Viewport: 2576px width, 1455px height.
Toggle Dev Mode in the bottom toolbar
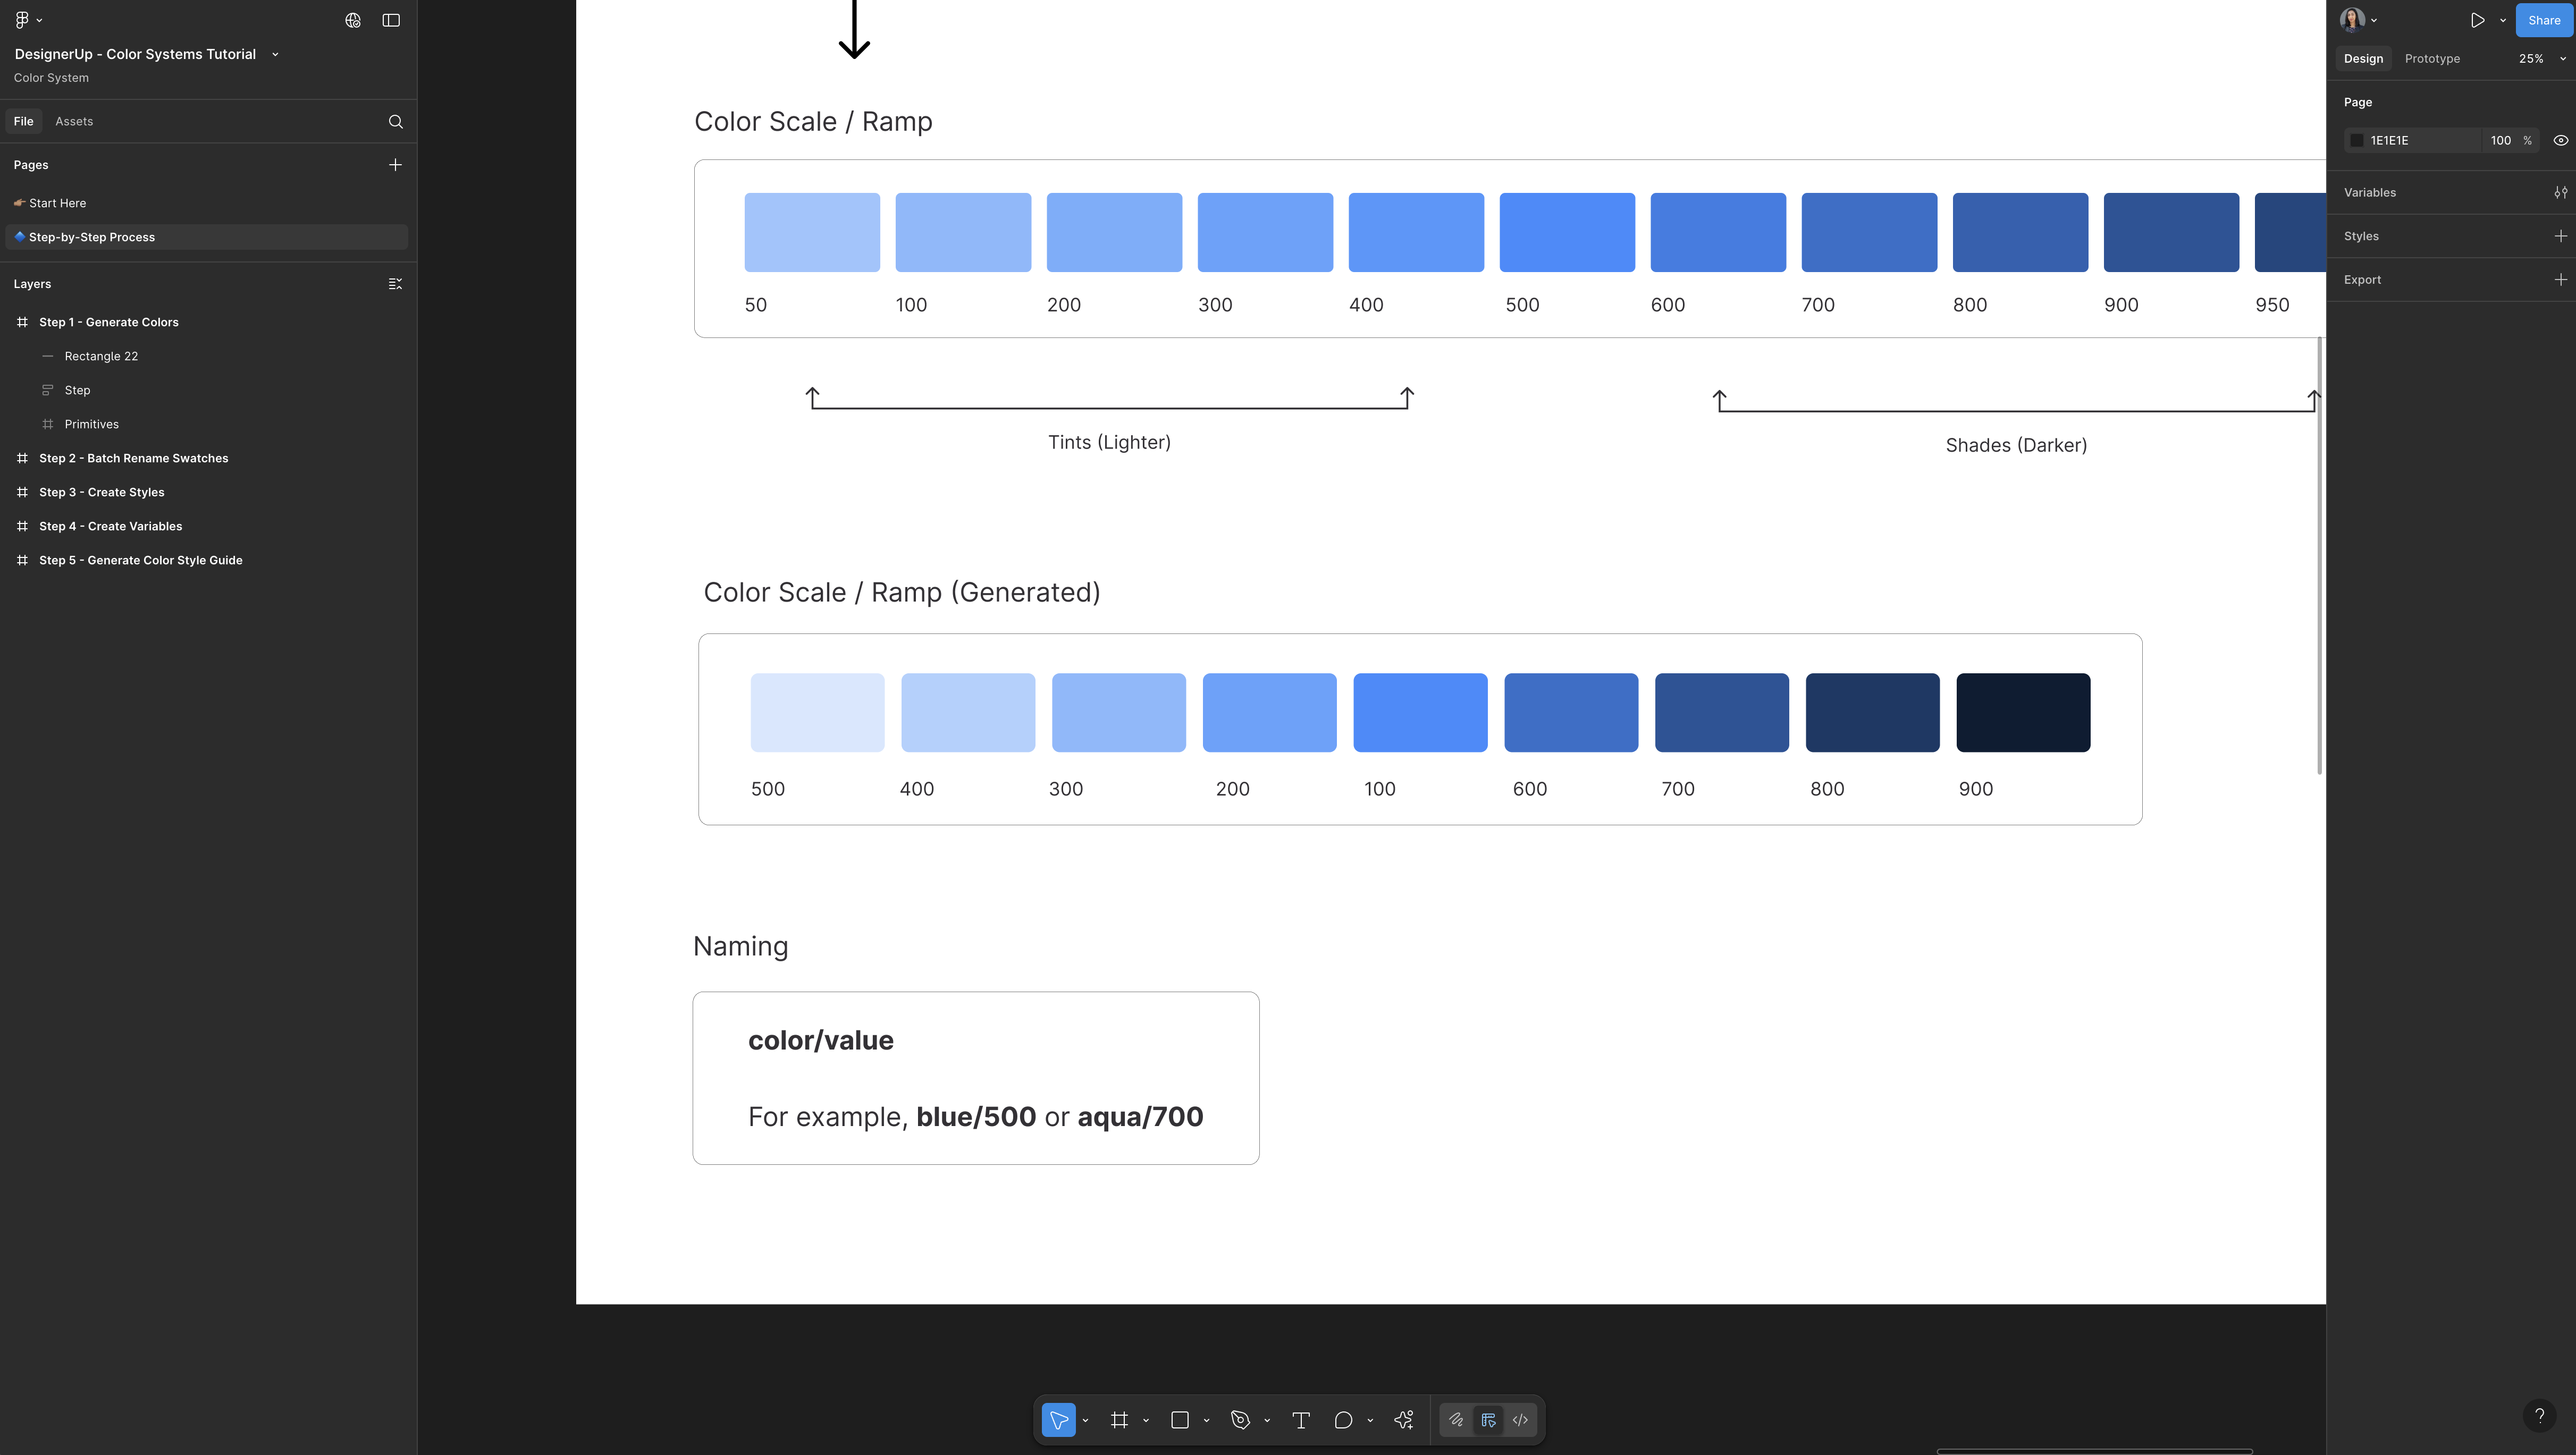(1520, 1420)
